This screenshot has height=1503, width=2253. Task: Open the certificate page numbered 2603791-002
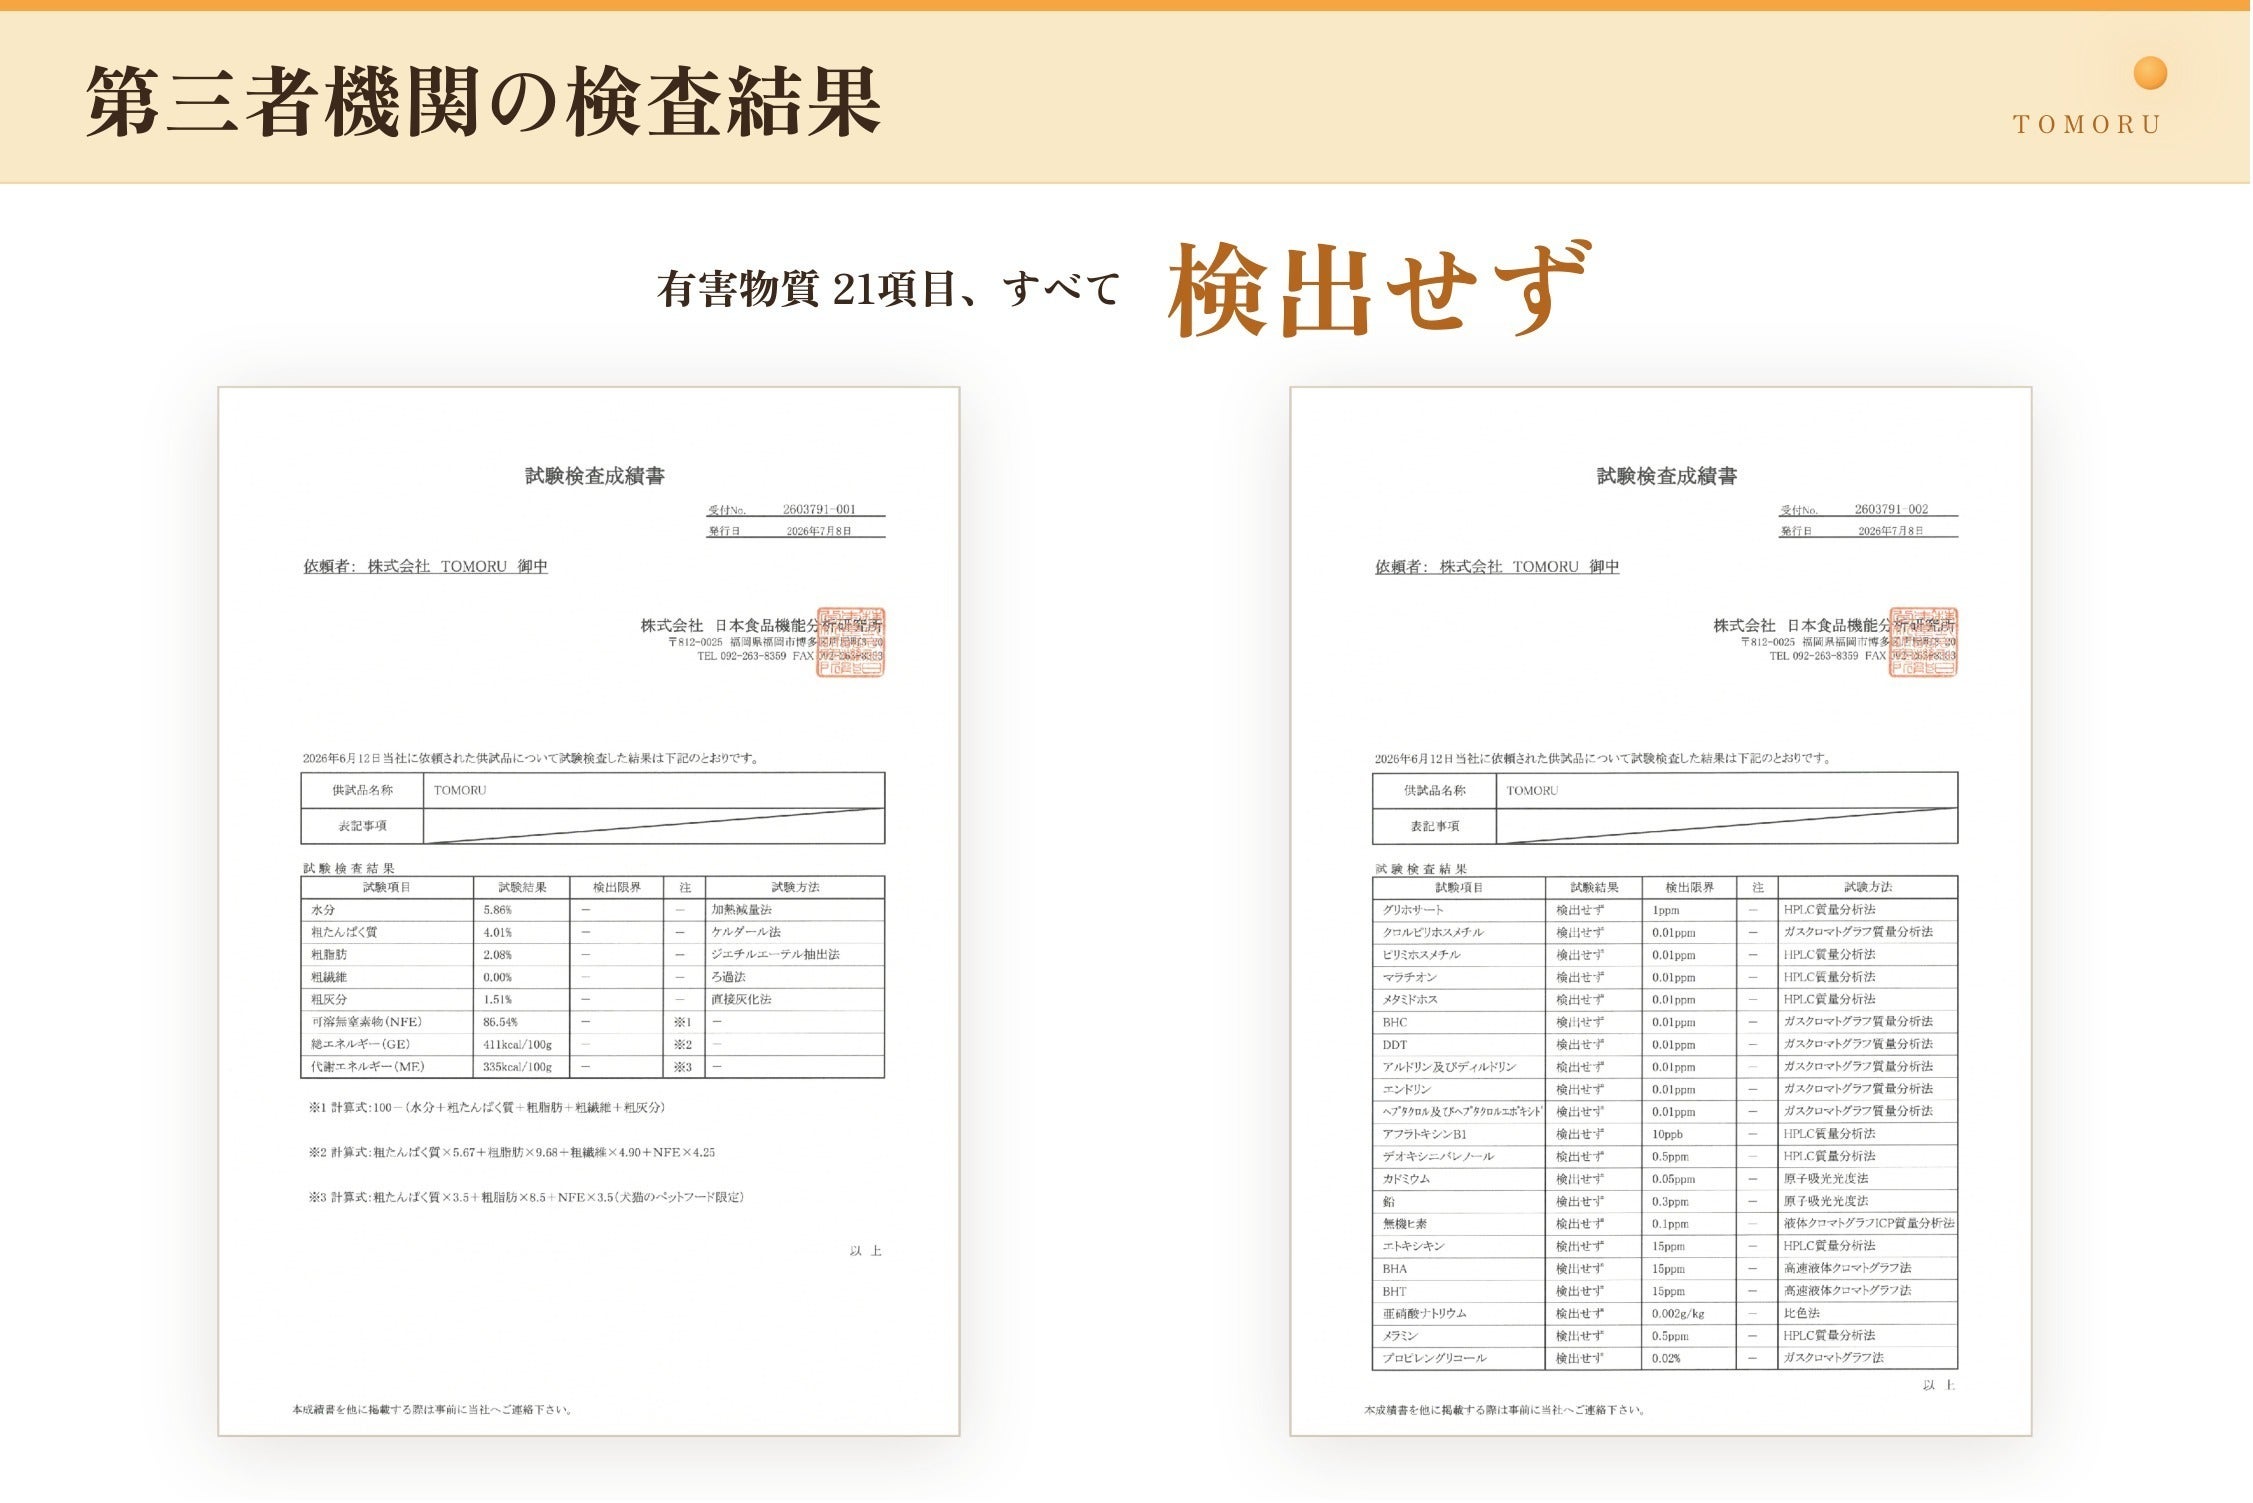coord(1661,911)
